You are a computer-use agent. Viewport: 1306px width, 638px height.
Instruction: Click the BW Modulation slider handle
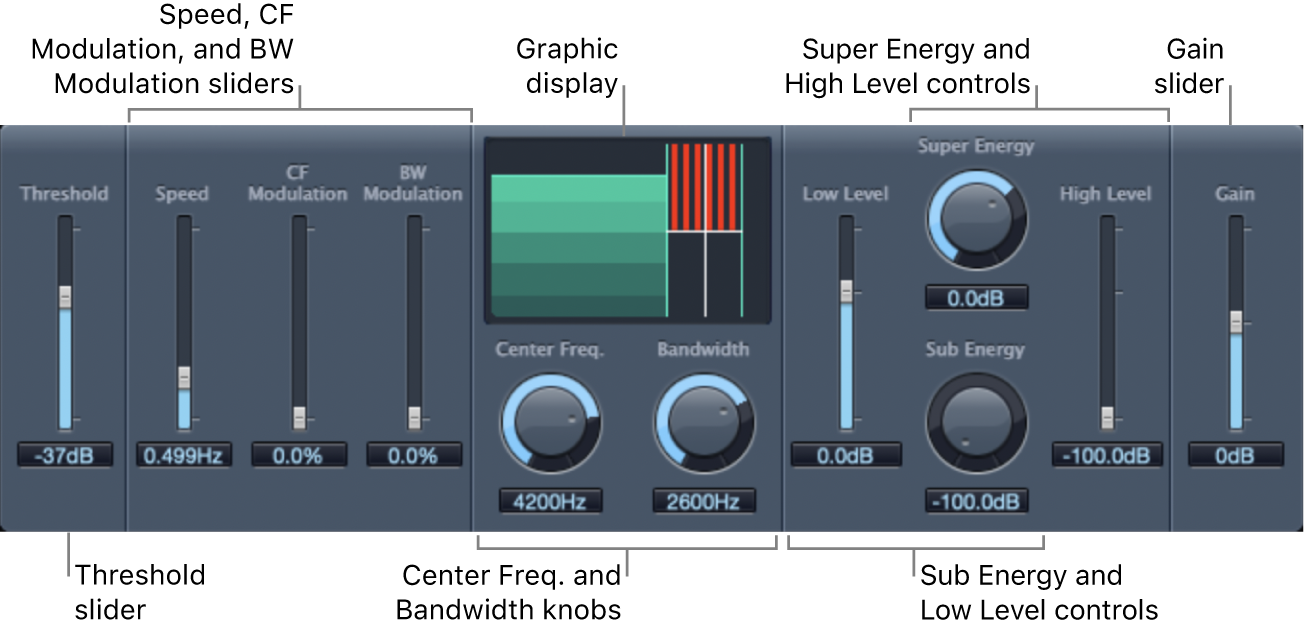(x=414, y=417)
